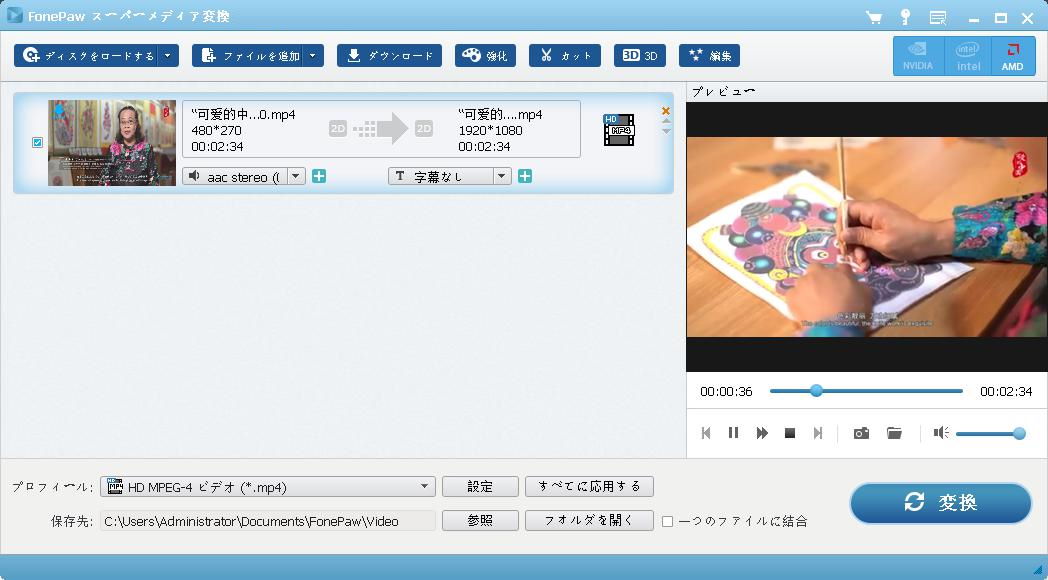This screenshot has height=580, width=1048.
Task: Enable merge into one file checkbox
Action: pos(667,521)
